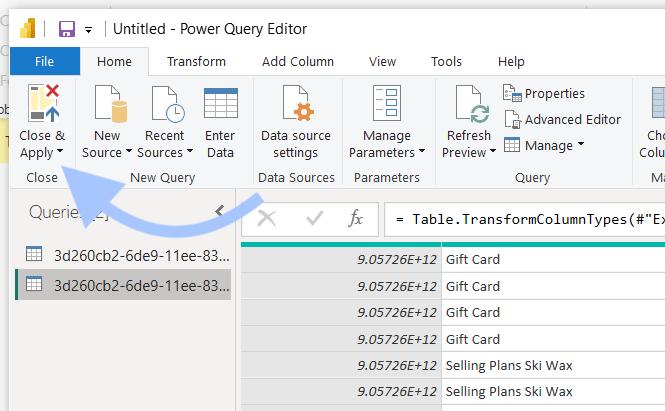Select the 9.05726E+12 cell in first row

click(x=341, y=259)
